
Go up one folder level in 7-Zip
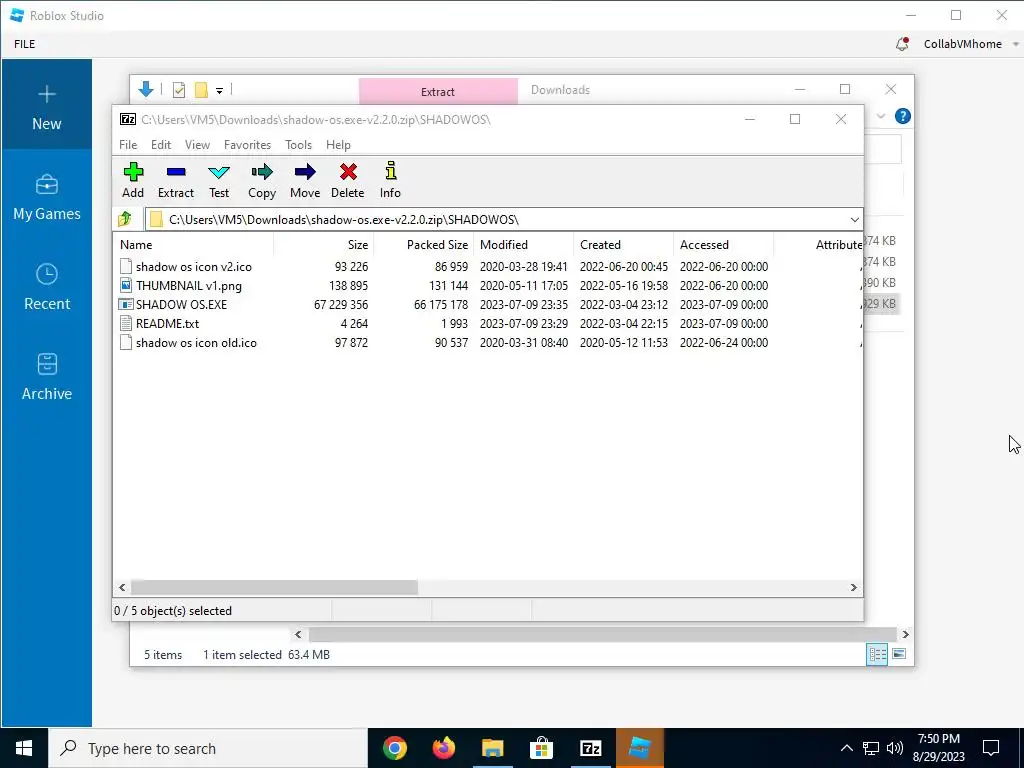coord(125,219)
